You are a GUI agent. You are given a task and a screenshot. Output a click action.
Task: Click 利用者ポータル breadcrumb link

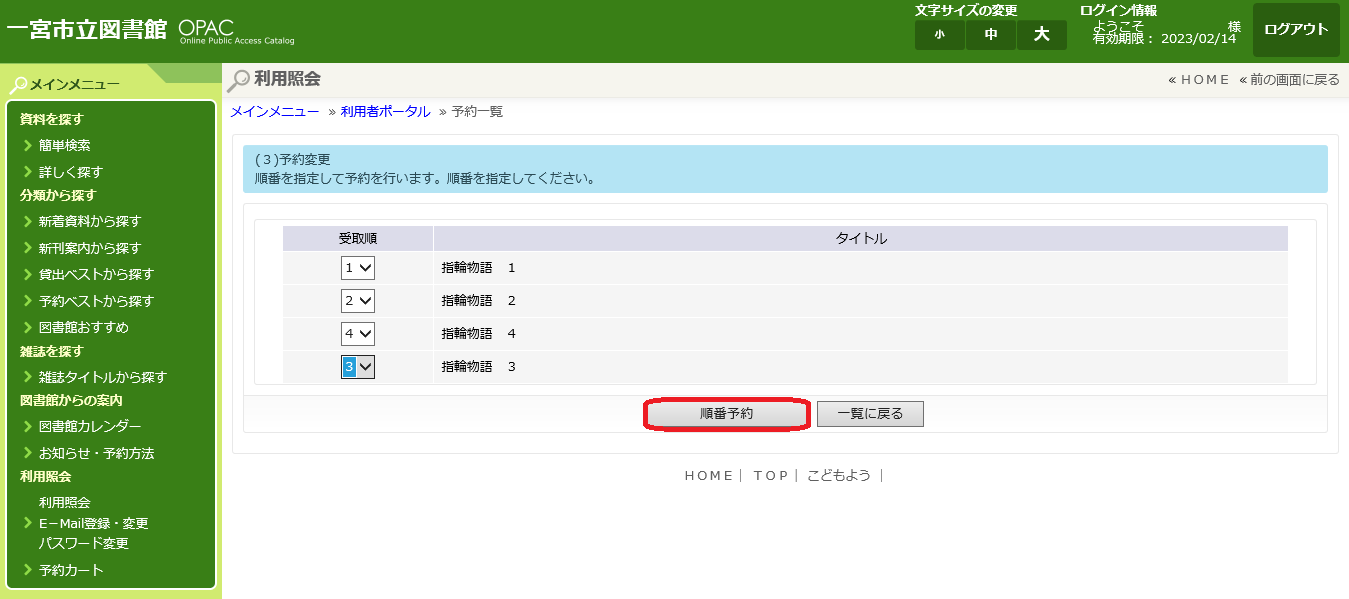(385, 111)
